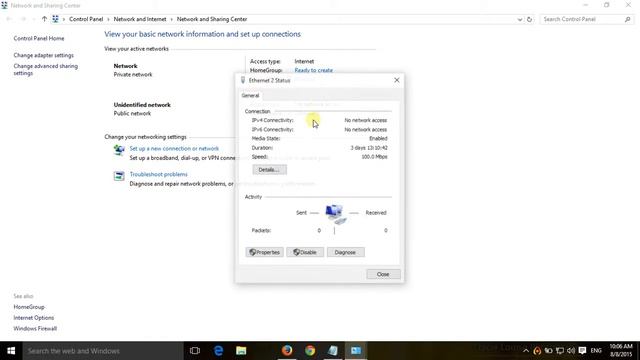This screenshot has height=360, width=640.
Task: Refresh the Control Panel view
Action: coord(529,19)
